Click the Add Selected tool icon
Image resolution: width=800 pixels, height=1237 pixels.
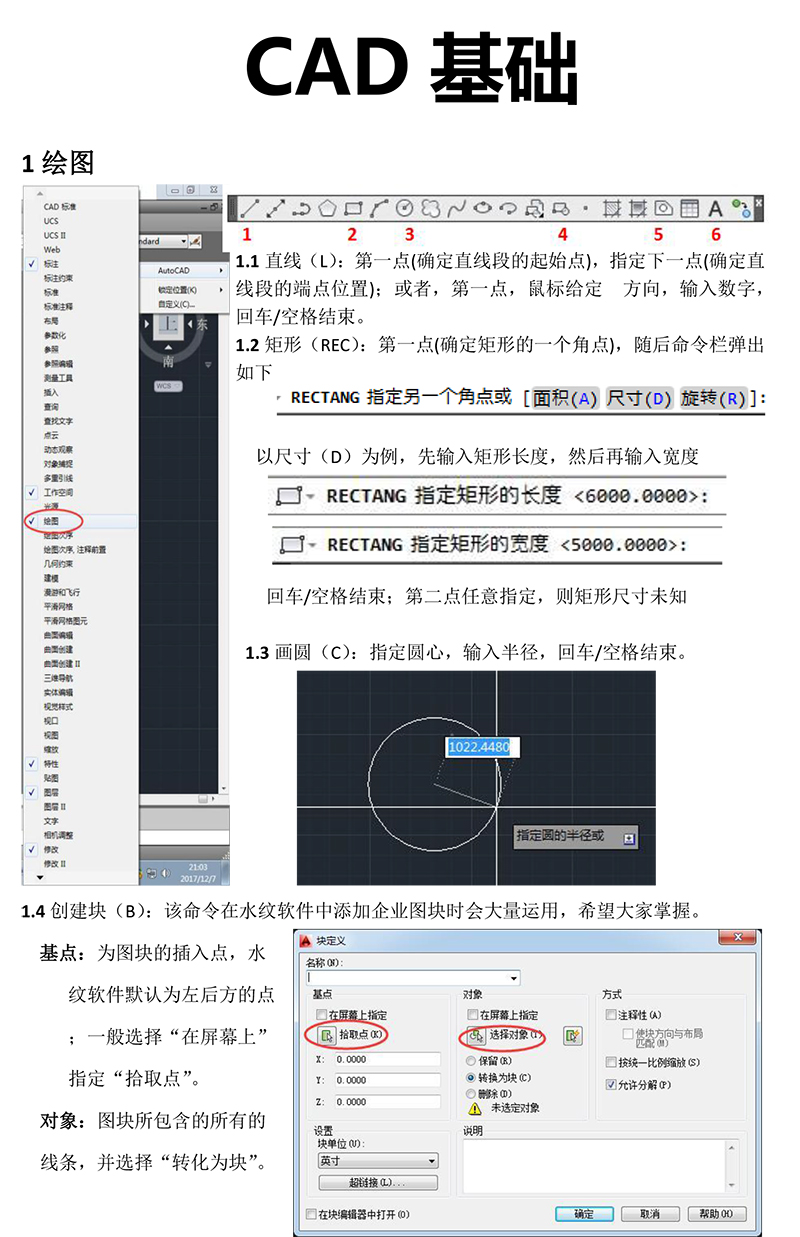(x=740, y=209)
